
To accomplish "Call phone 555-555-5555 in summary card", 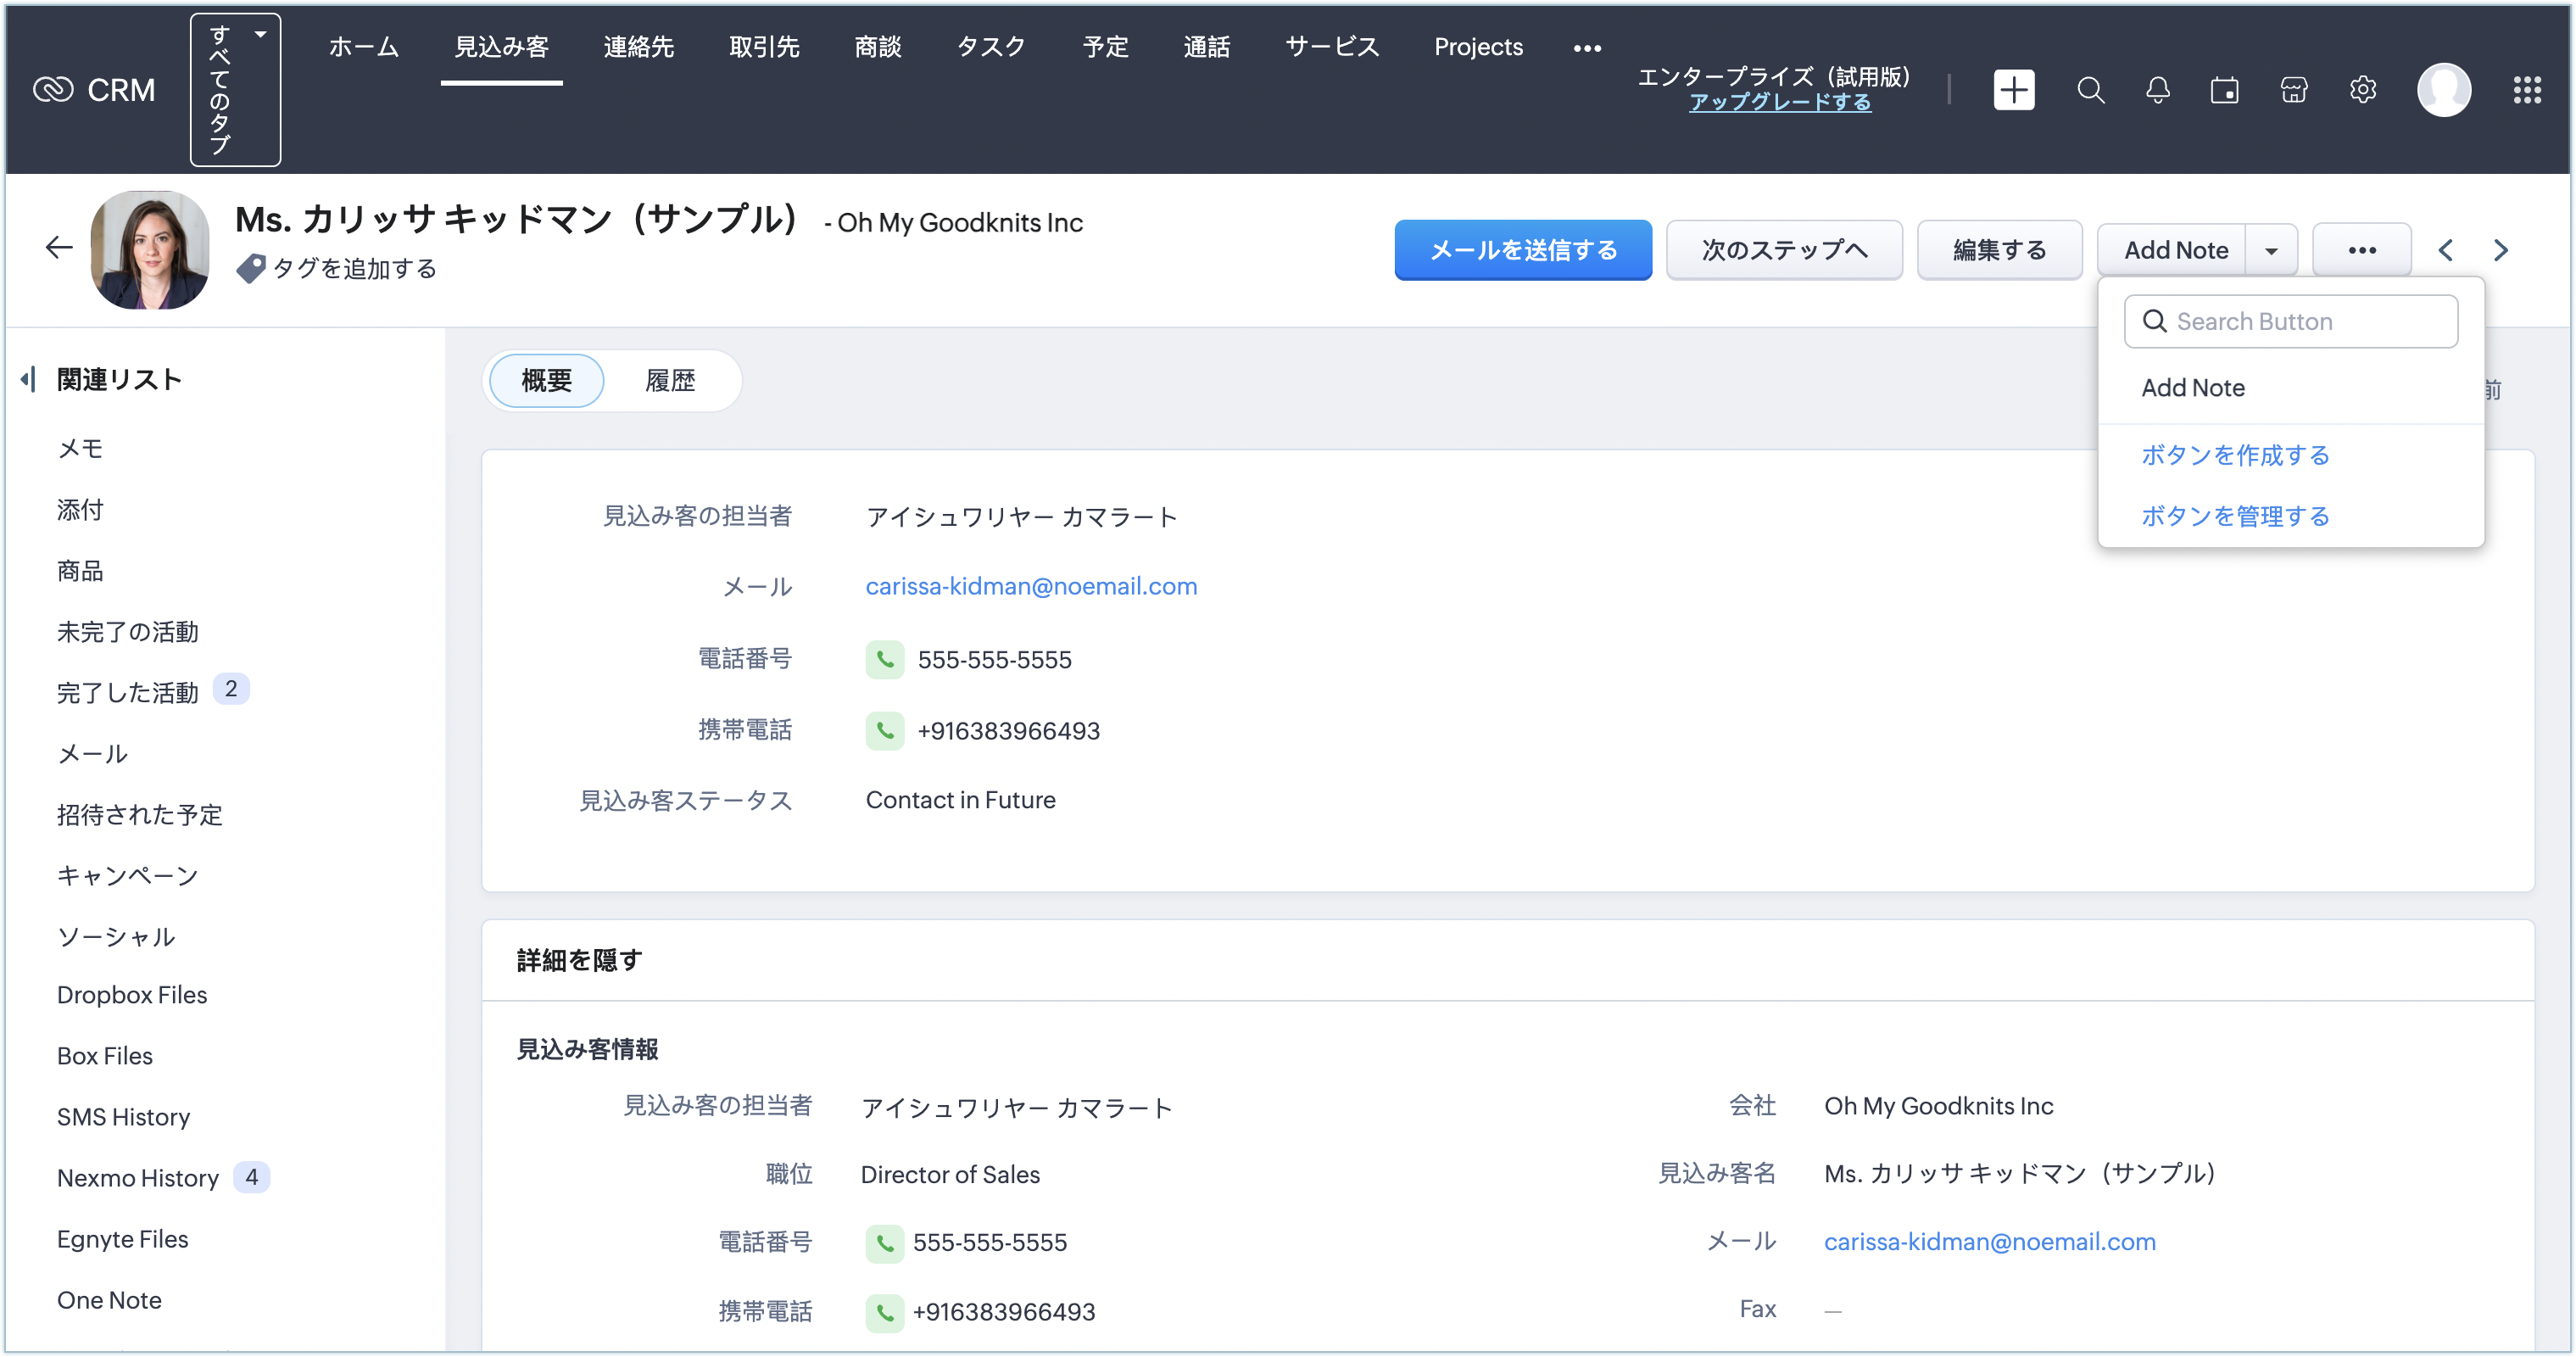I will coord(885,660).
